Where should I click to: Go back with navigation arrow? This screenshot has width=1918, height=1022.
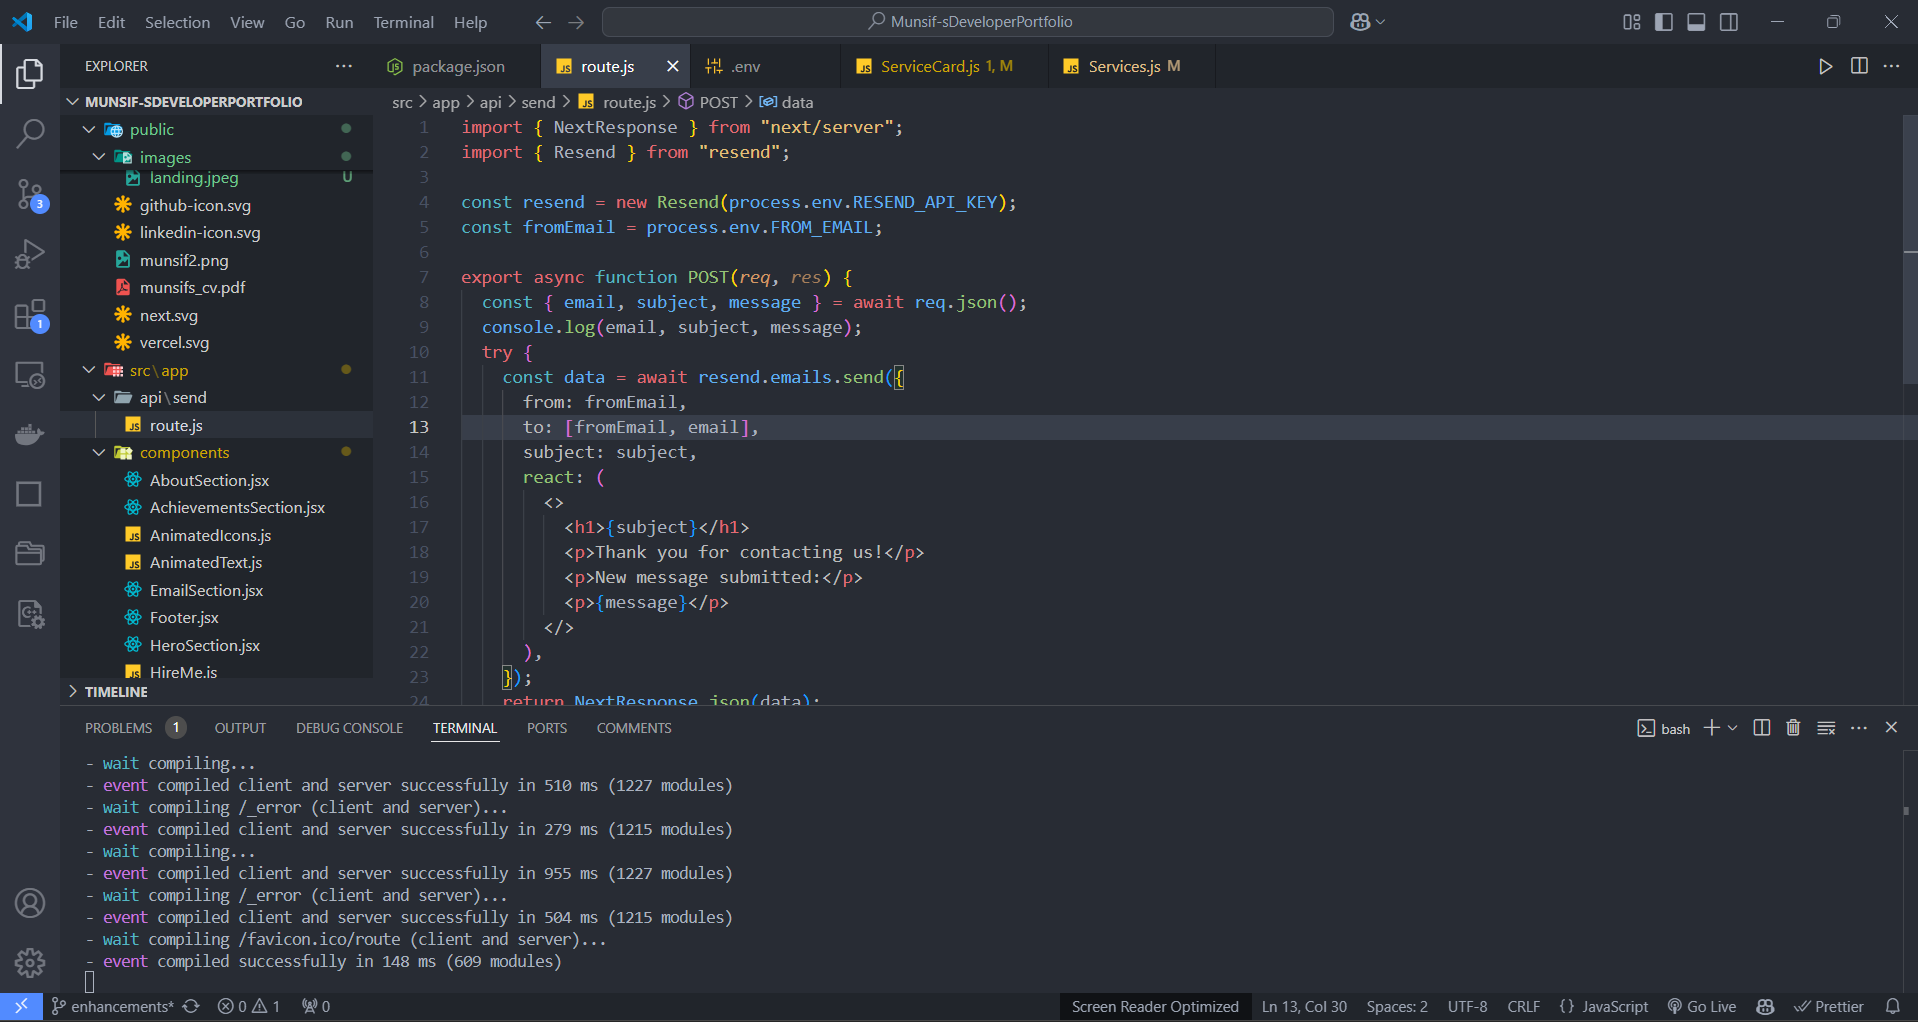543,22
